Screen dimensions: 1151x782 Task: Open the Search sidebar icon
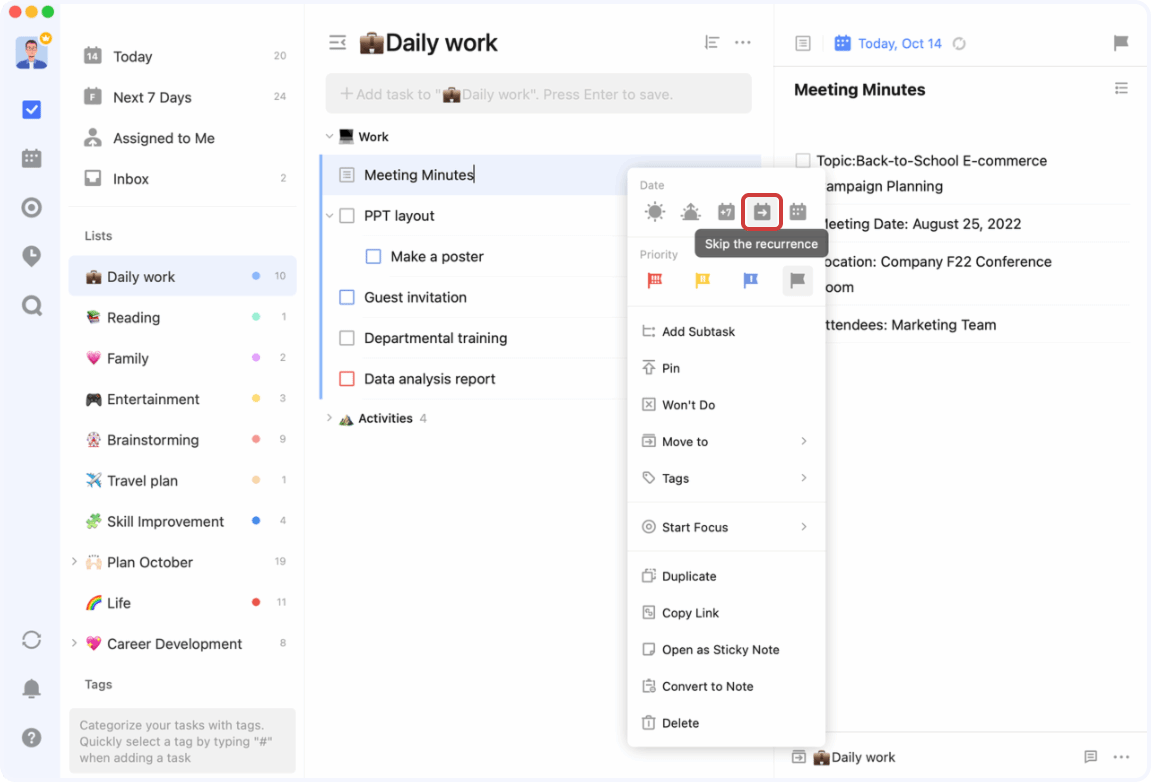coord(32,305)
